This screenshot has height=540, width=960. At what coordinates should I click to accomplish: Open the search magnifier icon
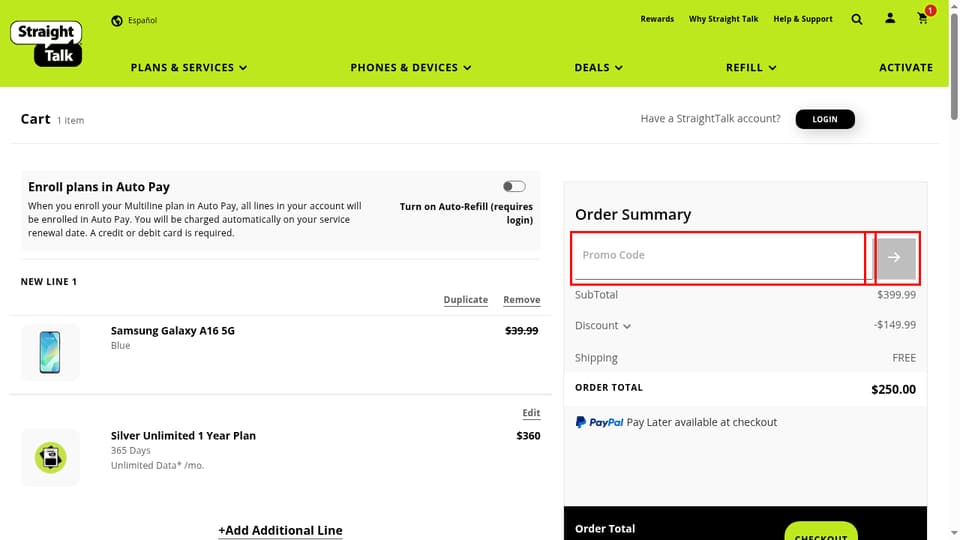click(x=857, y=20)
